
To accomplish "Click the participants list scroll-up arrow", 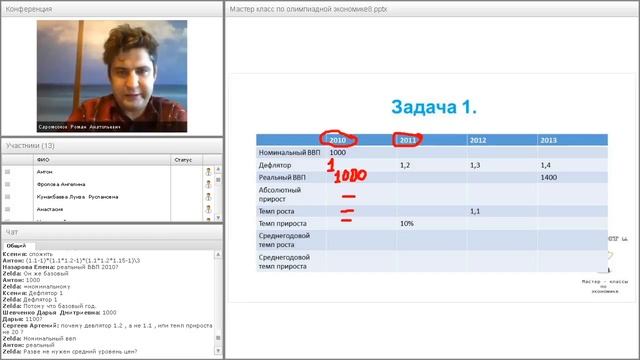I will coord(218,169).
